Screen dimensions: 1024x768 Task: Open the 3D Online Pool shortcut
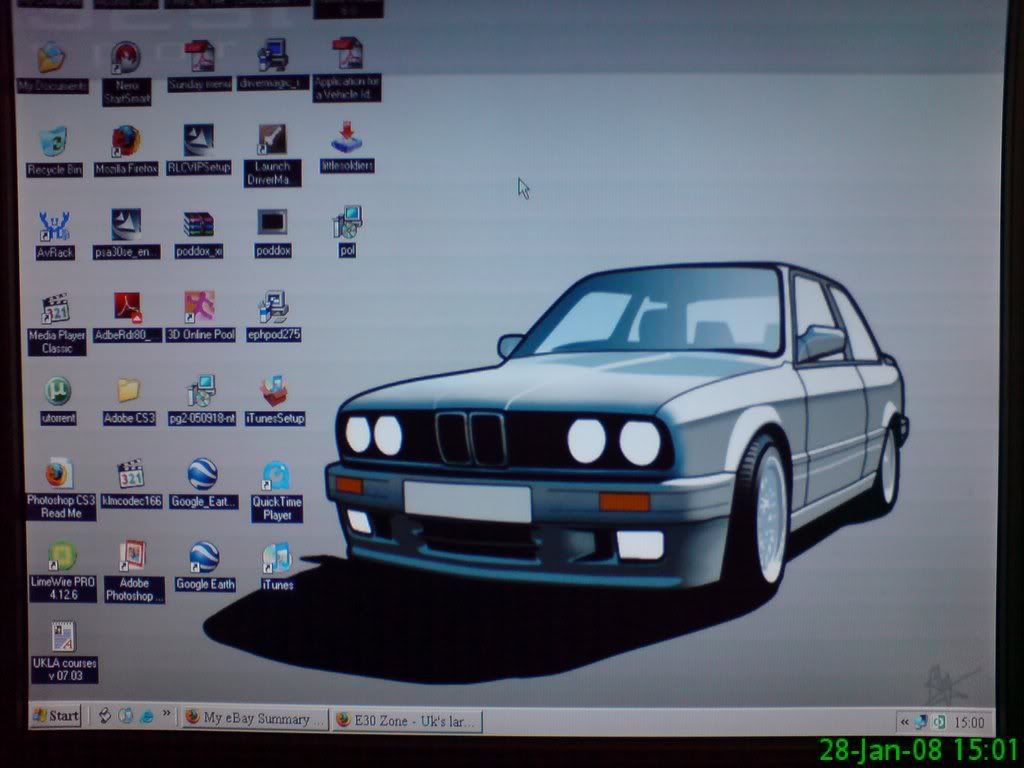(200, 308)
